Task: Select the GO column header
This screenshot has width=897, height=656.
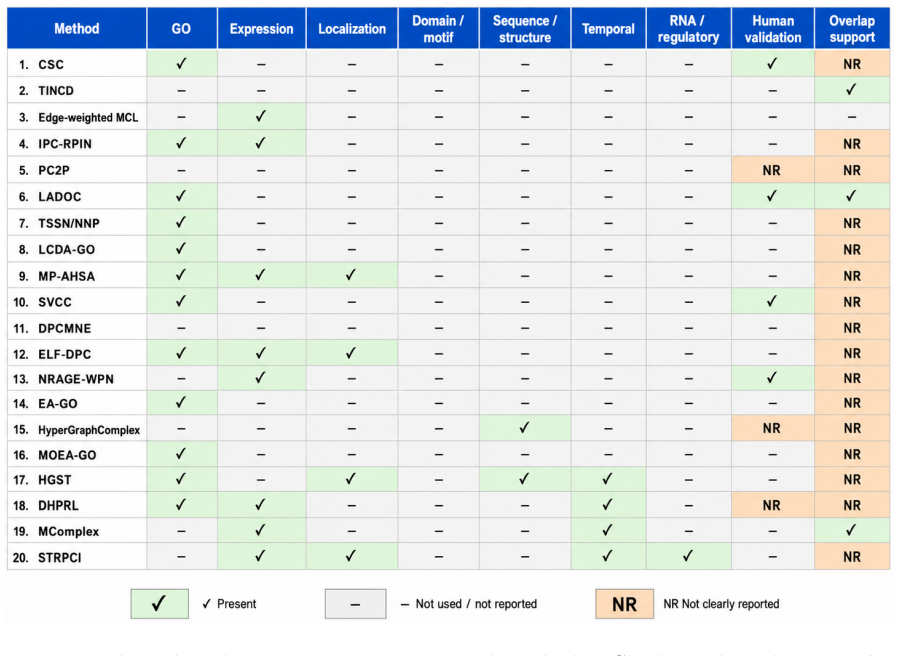Action: (181, 29)
